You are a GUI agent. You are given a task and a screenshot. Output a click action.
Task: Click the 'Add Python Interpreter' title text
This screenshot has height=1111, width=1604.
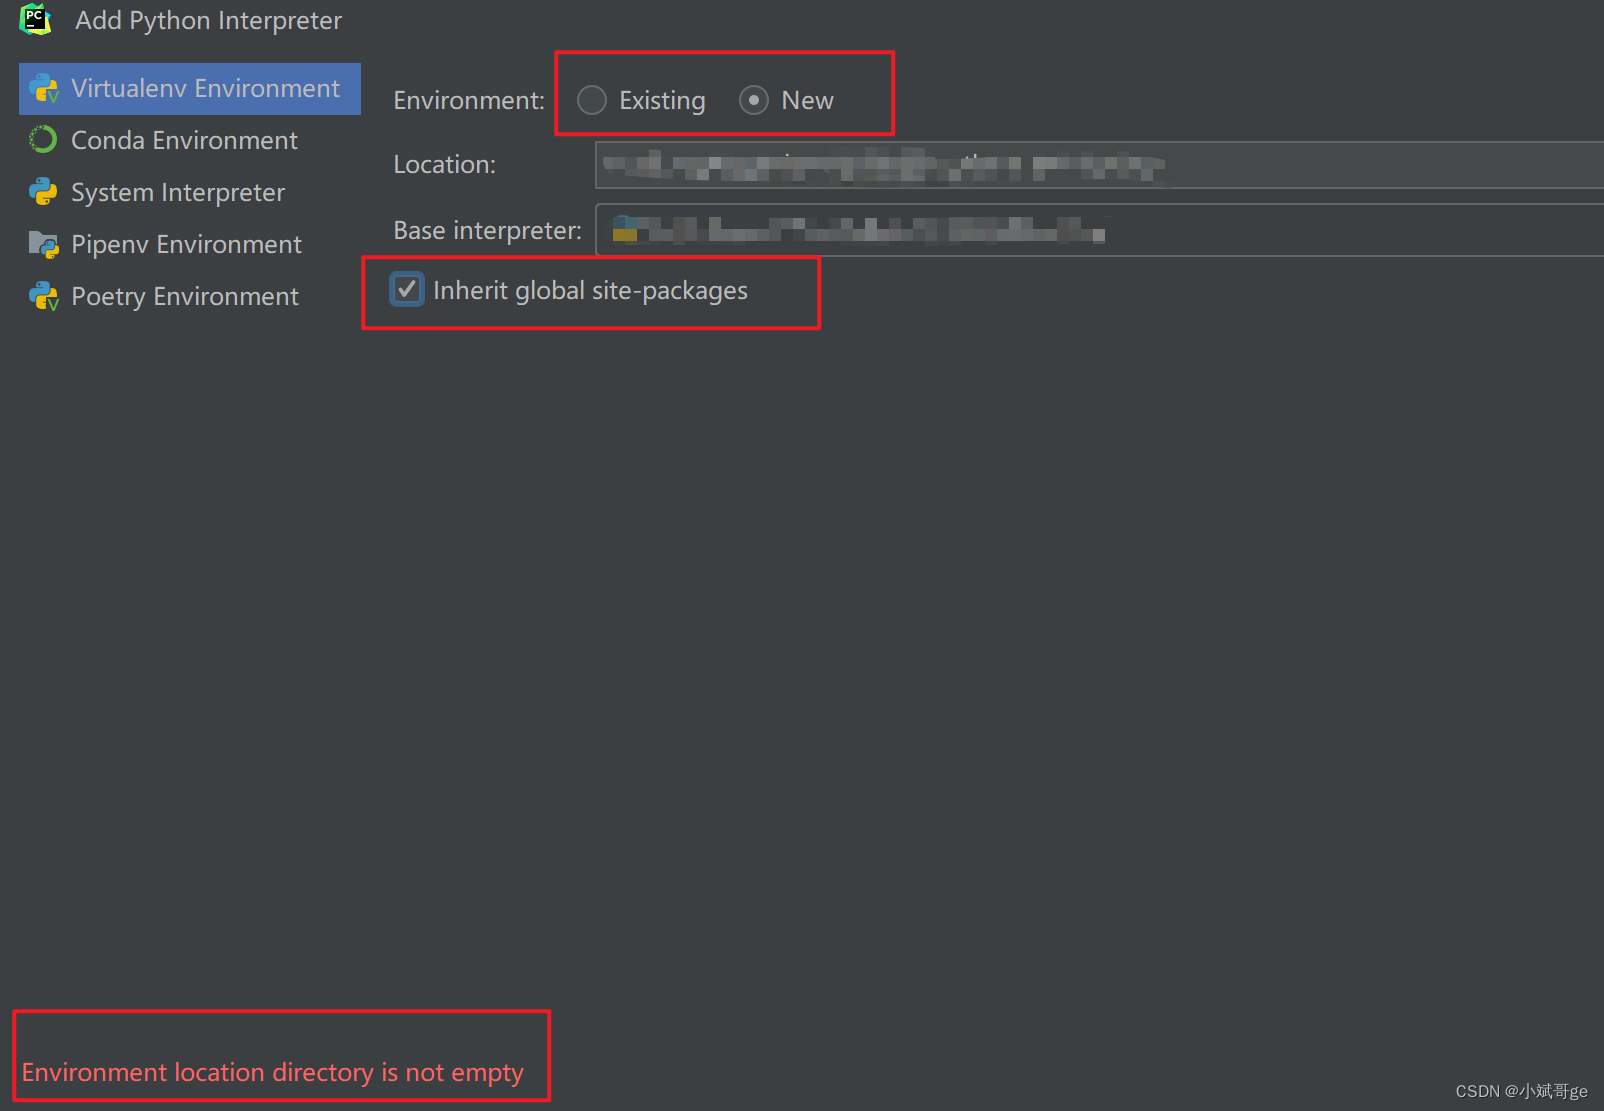(209, 21)
